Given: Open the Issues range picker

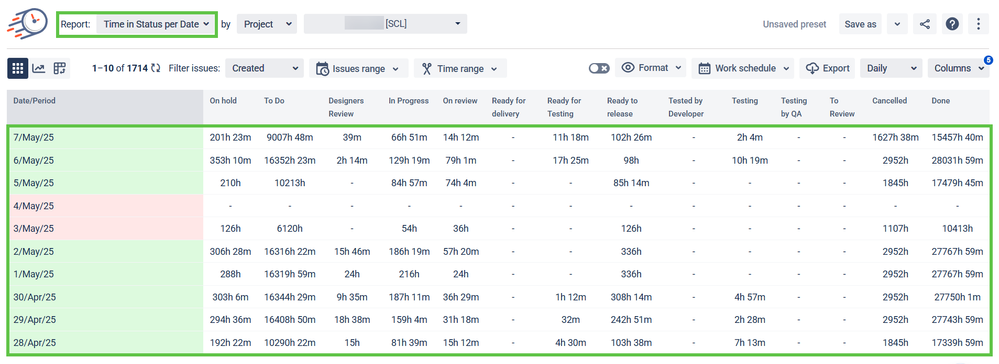Looking at the screenshot, I should pos(359,68).
